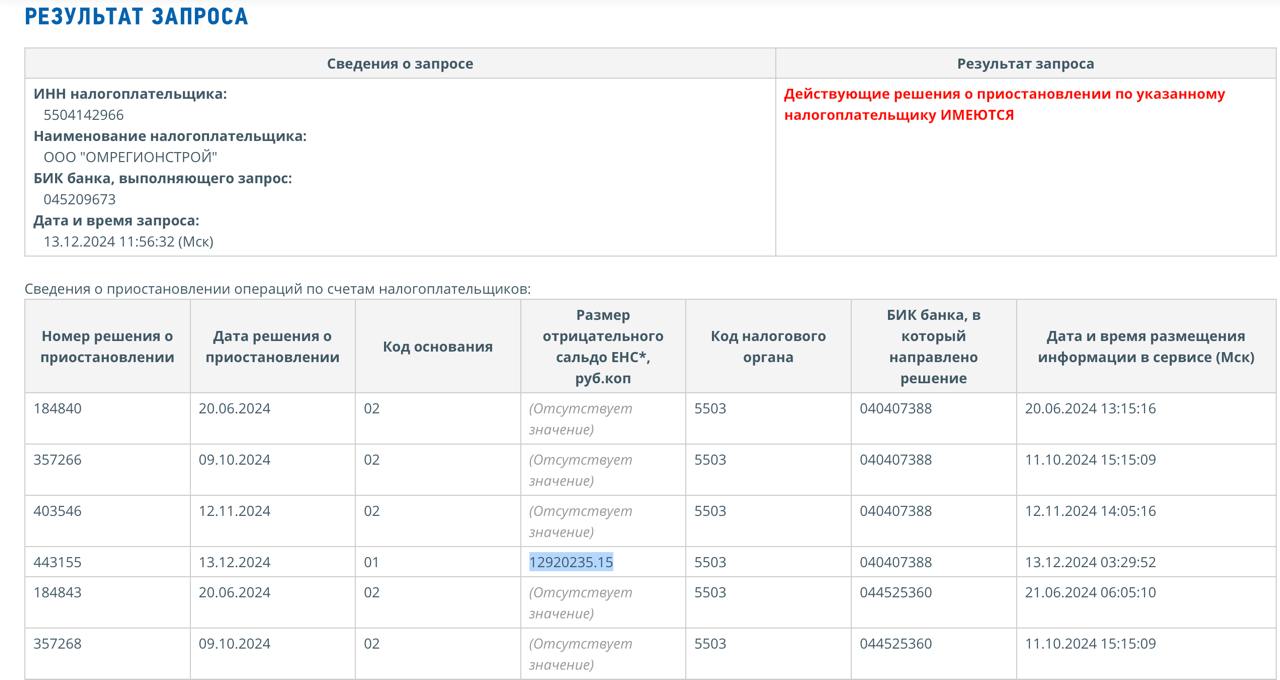Select taxpayer INN value 5504142966
The width and height of the screenshot is (1280, 680).
84,115
